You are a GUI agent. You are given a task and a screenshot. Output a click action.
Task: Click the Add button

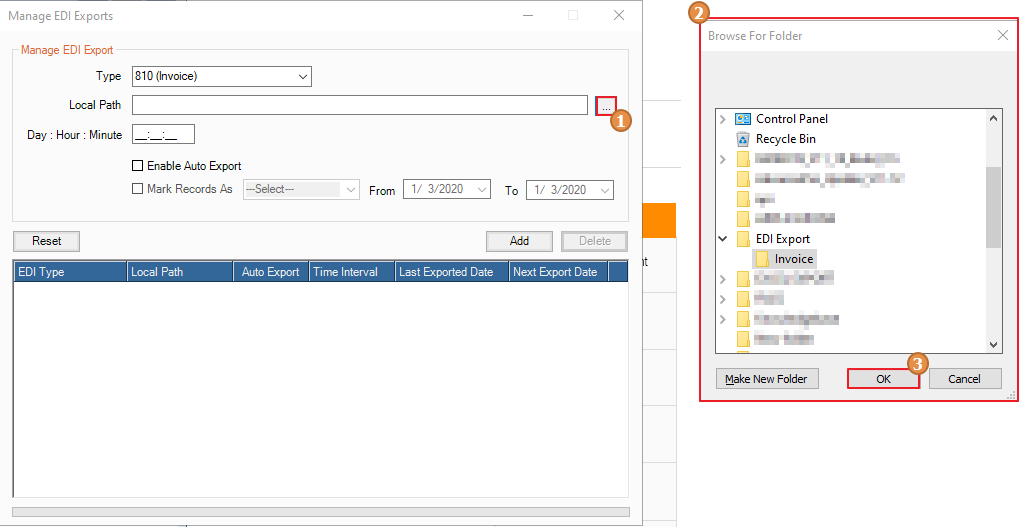pos(519,241)
